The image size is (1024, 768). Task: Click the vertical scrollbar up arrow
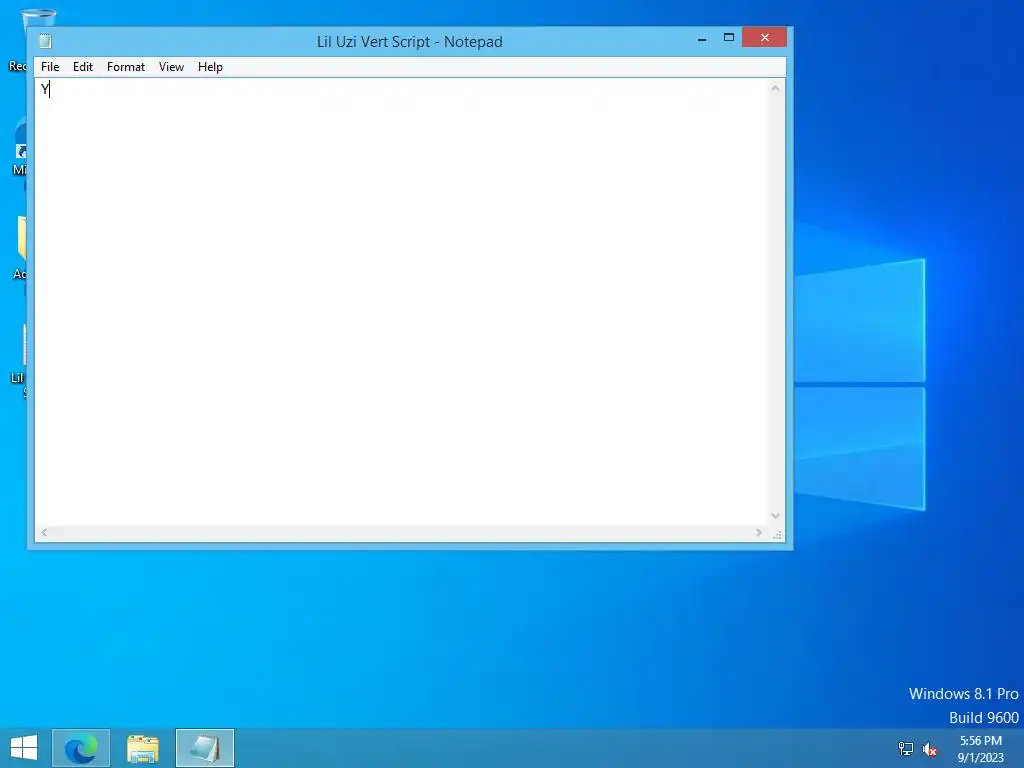[775, 88]
